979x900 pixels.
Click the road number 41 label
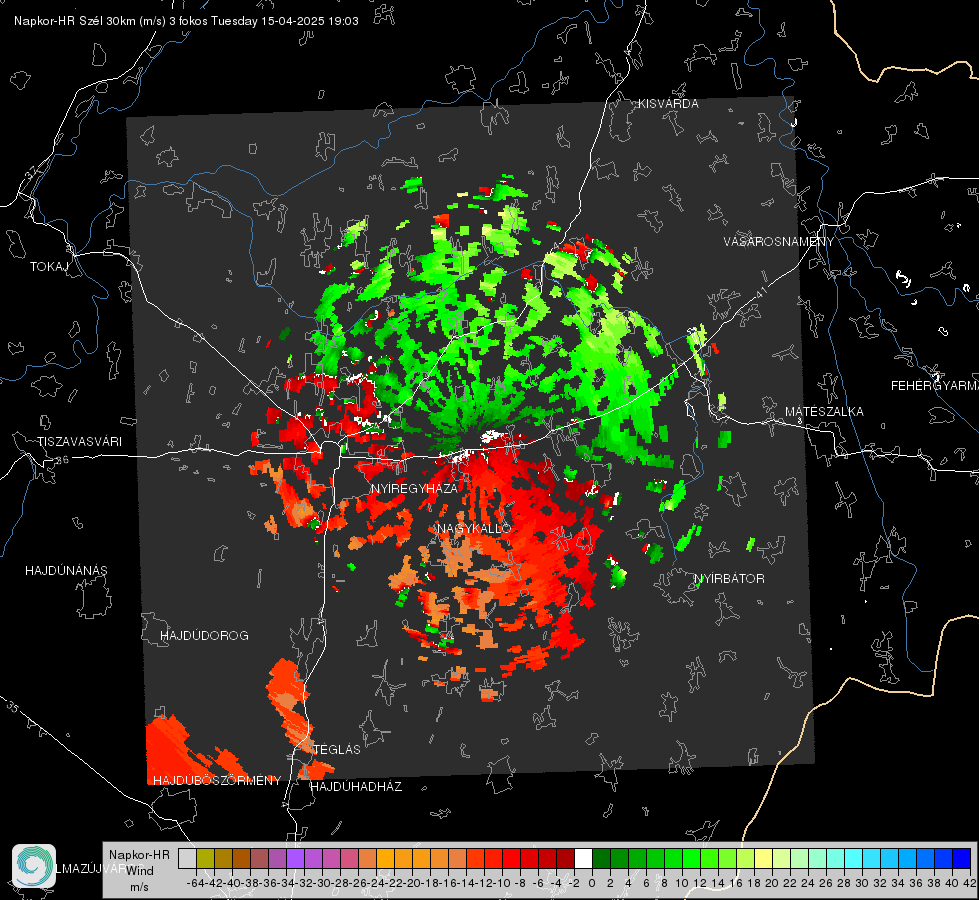pos(762,293)
